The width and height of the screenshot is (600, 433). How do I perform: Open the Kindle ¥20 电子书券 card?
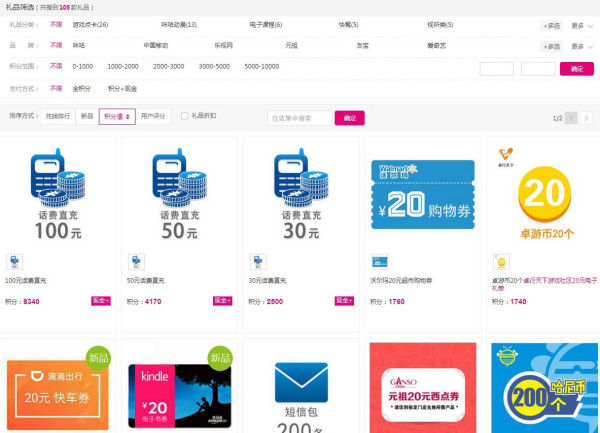coord(178,388)
